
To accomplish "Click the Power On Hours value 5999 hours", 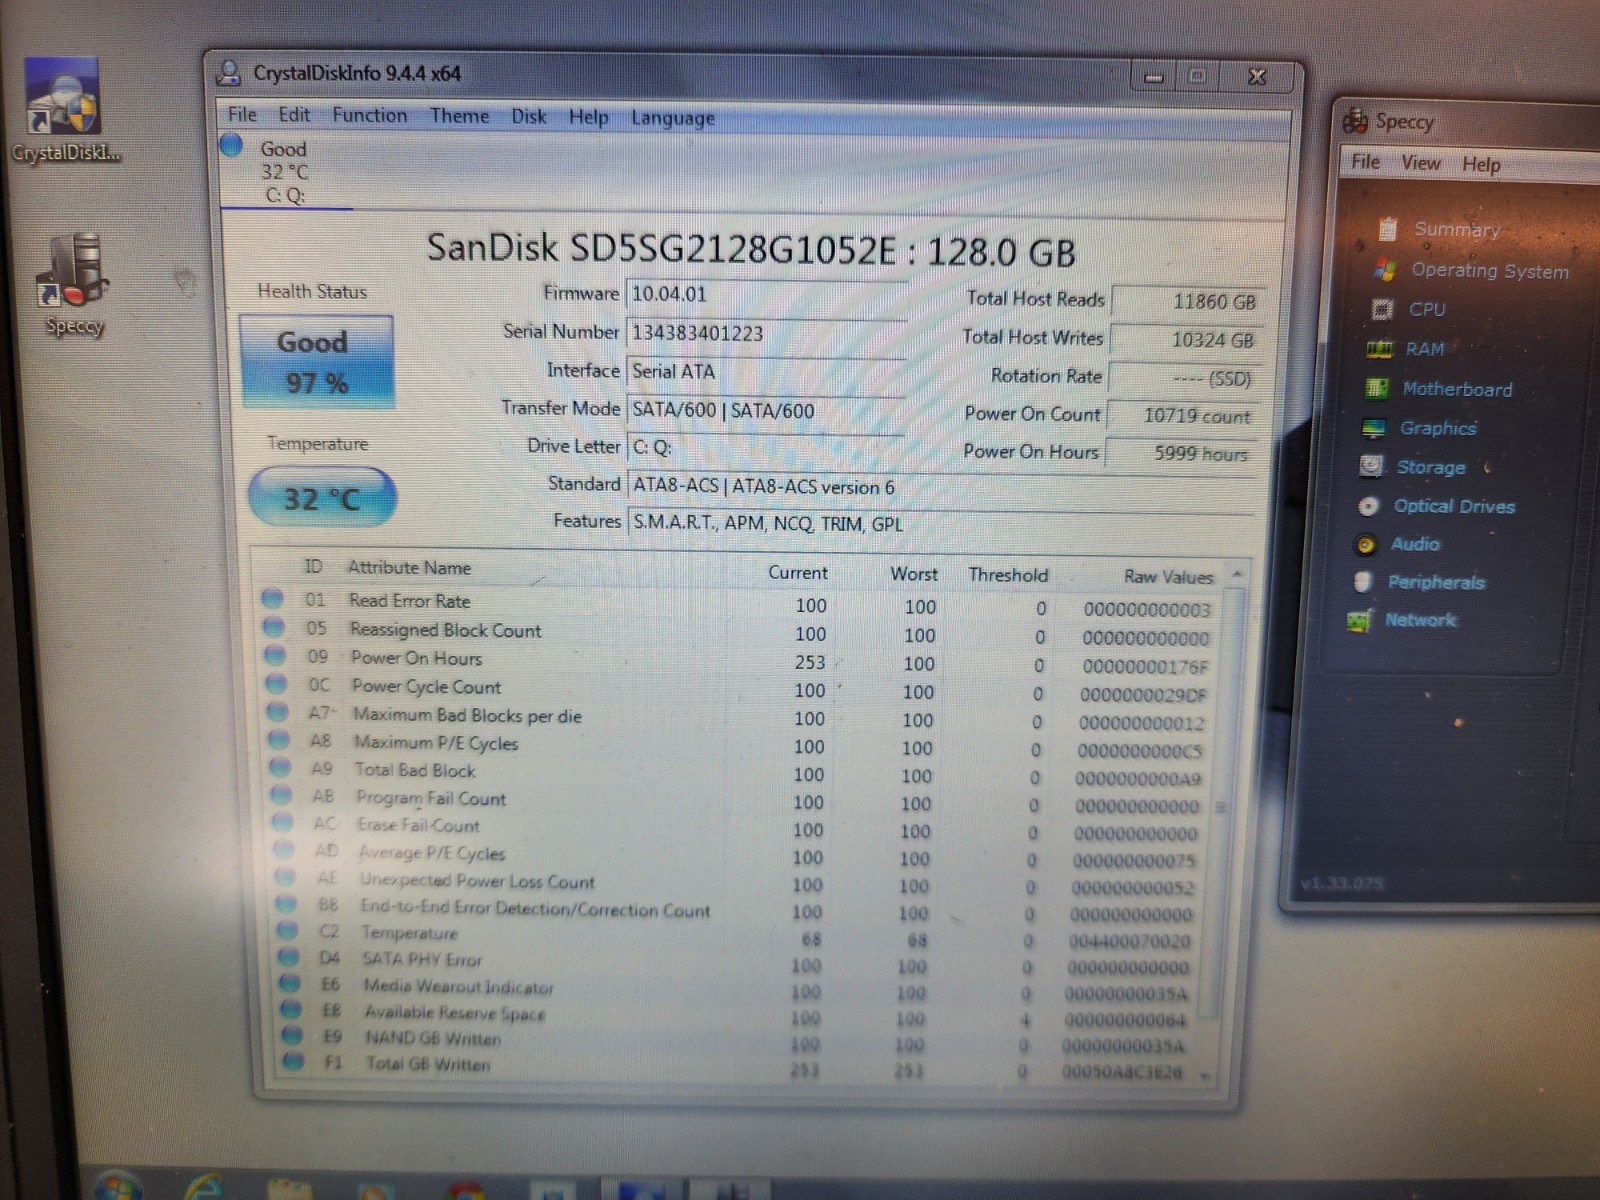I will pyautogui.click(x=1179, y=453).
